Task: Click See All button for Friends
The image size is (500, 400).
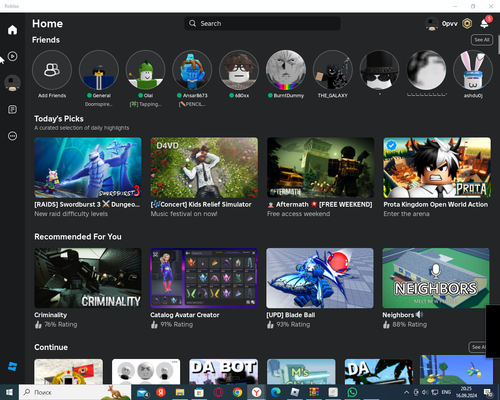Action: pos(482,40)
